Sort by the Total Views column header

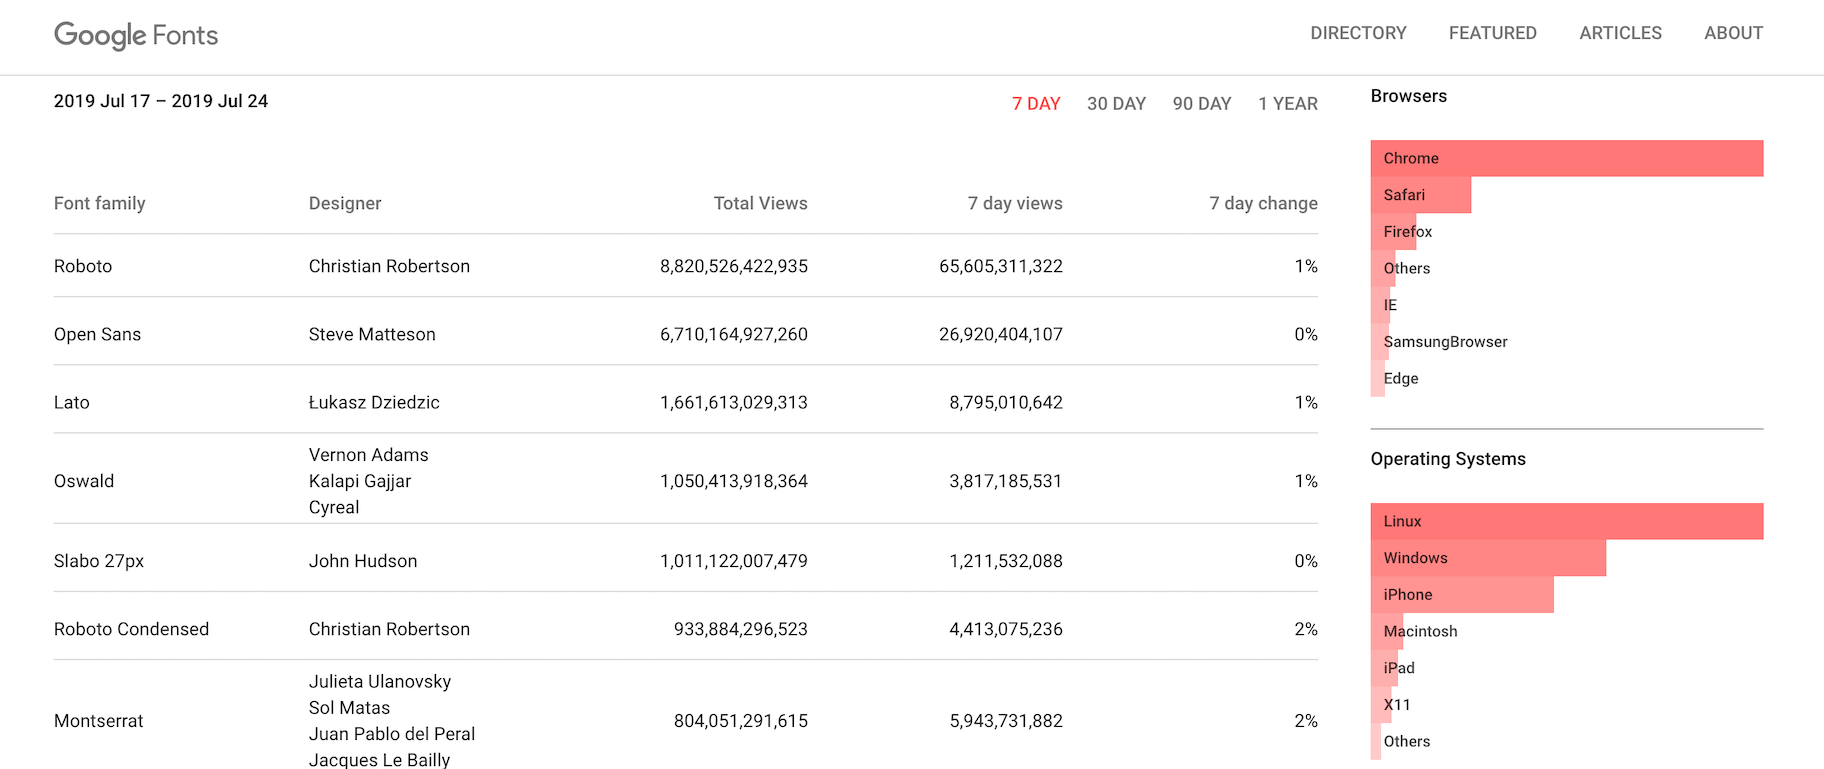point(760,203)
